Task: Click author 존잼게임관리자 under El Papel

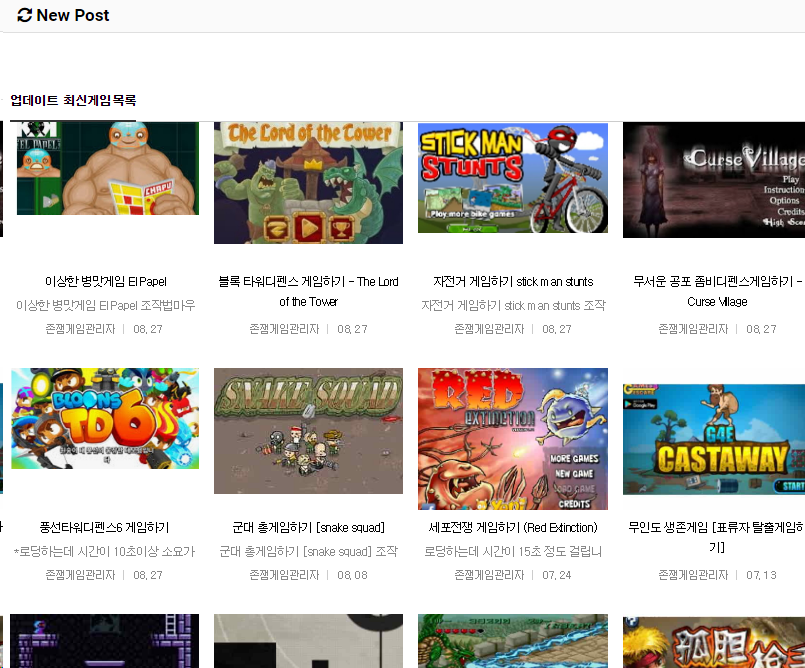Action: [80, 329]
